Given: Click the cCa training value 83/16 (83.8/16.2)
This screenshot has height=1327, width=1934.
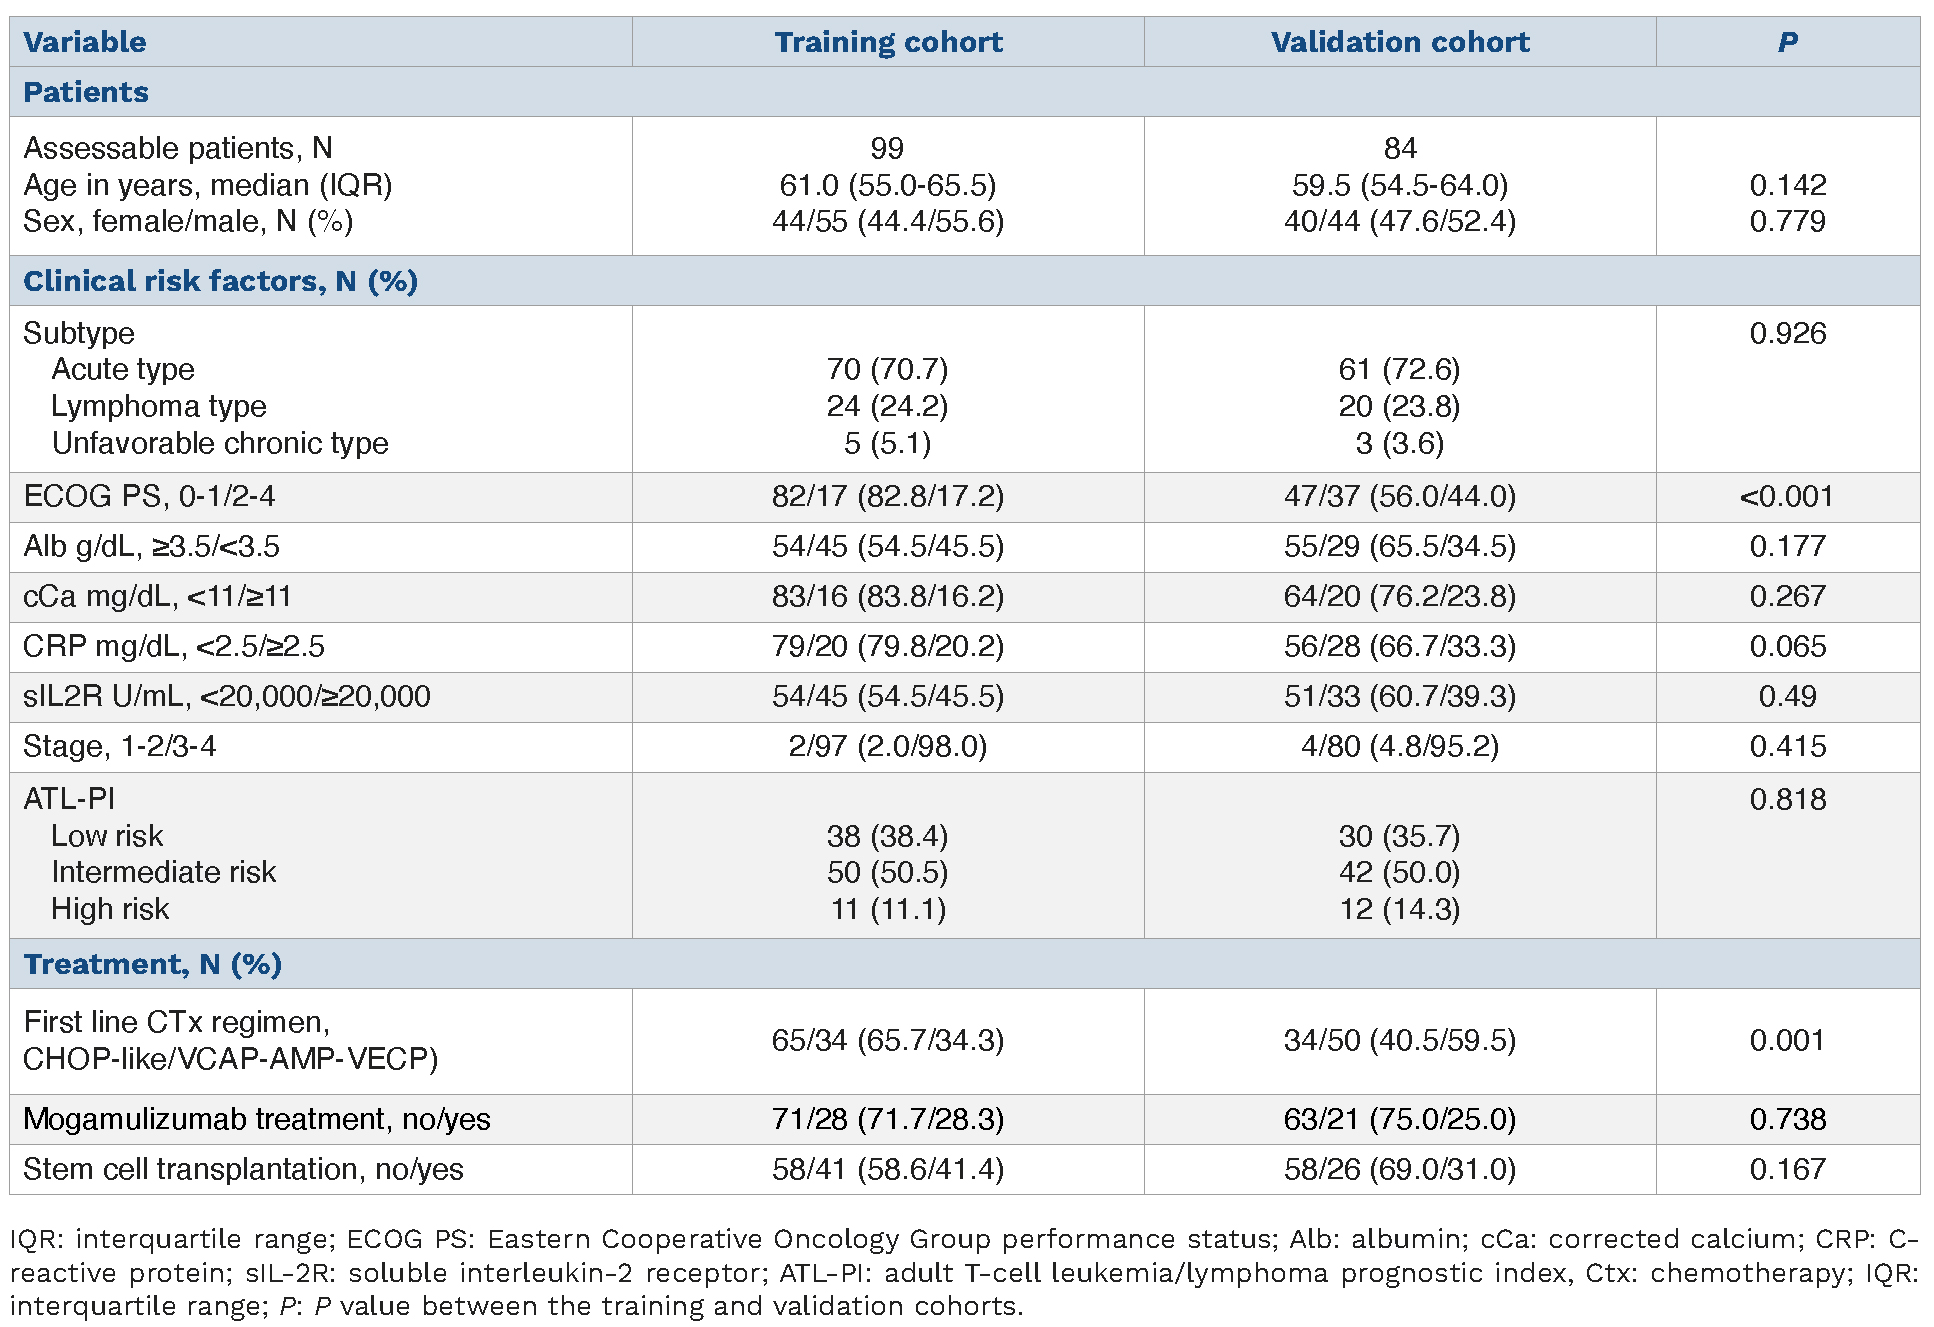Looking at the screenshot, I should (888, 596).
